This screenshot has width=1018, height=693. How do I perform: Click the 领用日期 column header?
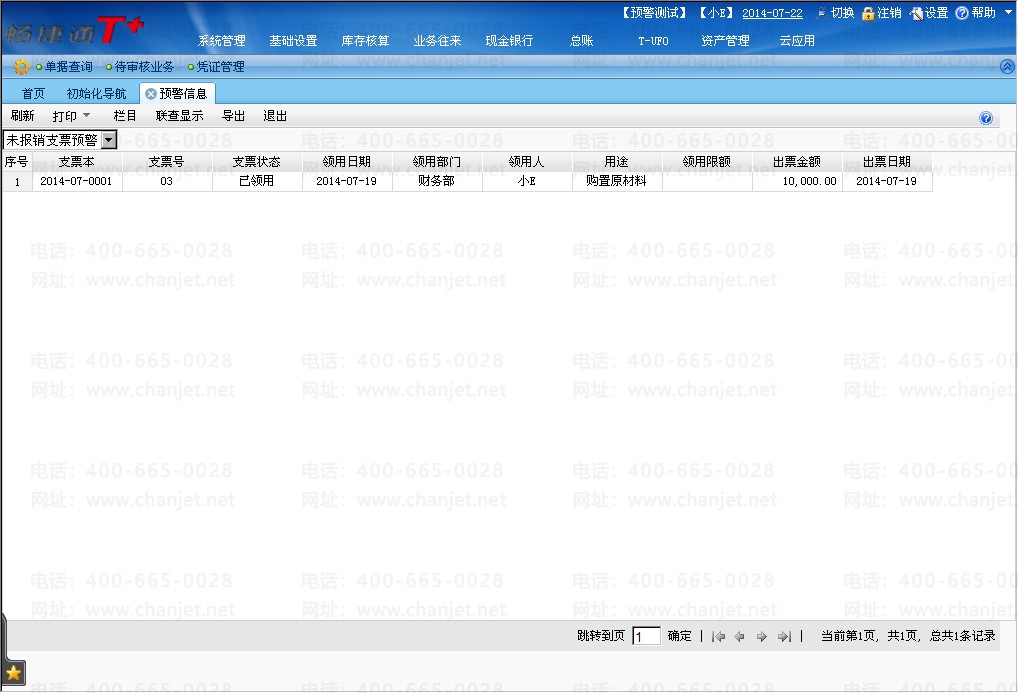point(347,162)
